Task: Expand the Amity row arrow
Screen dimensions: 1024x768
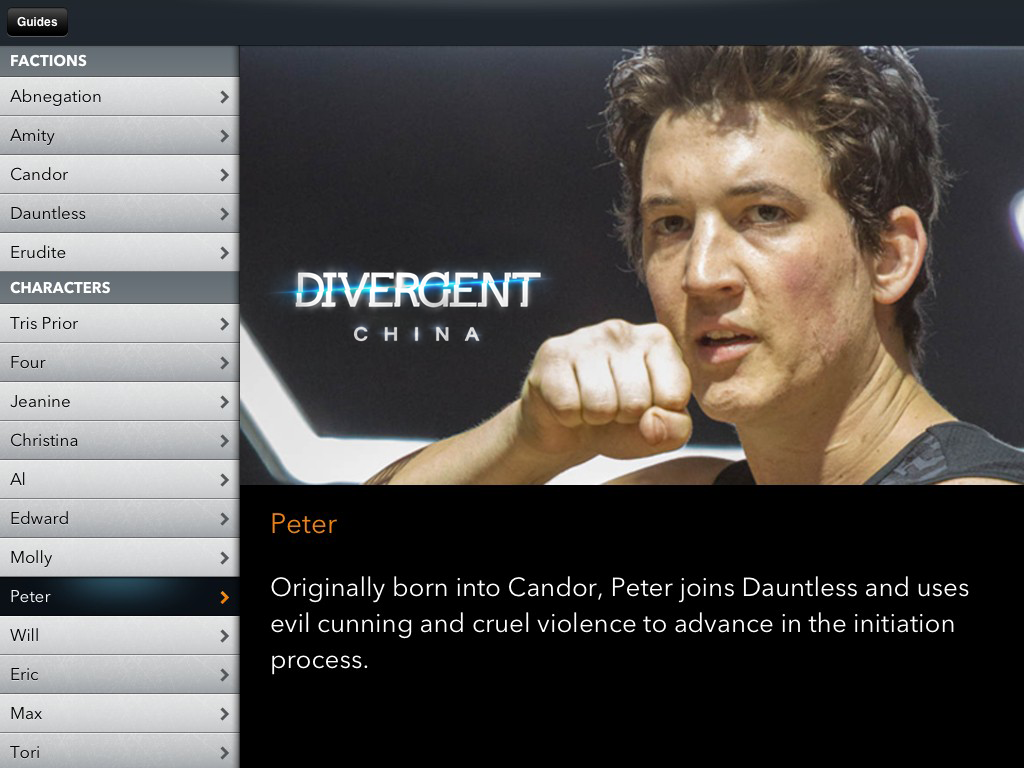Action: pyautogui.click(x=225, y=136)
